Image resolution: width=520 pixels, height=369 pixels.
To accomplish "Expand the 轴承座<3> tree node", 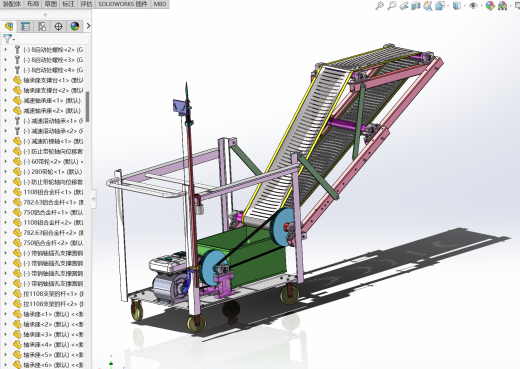I will click(5, 334).
